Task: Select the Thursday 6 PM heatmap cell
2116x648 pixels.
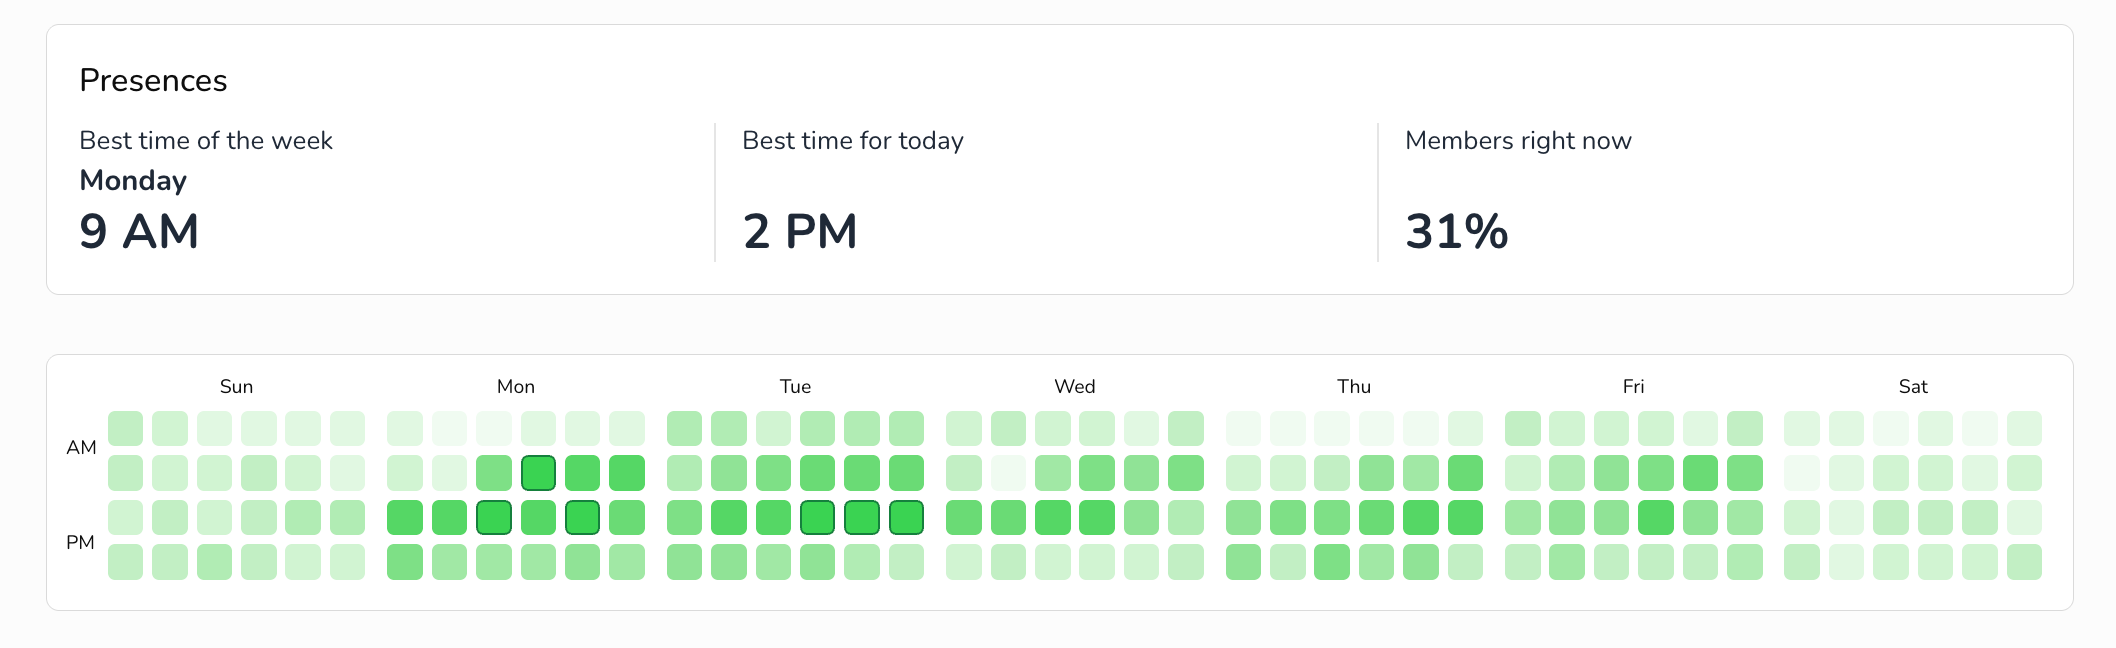Action: (x=1243, y=562)
